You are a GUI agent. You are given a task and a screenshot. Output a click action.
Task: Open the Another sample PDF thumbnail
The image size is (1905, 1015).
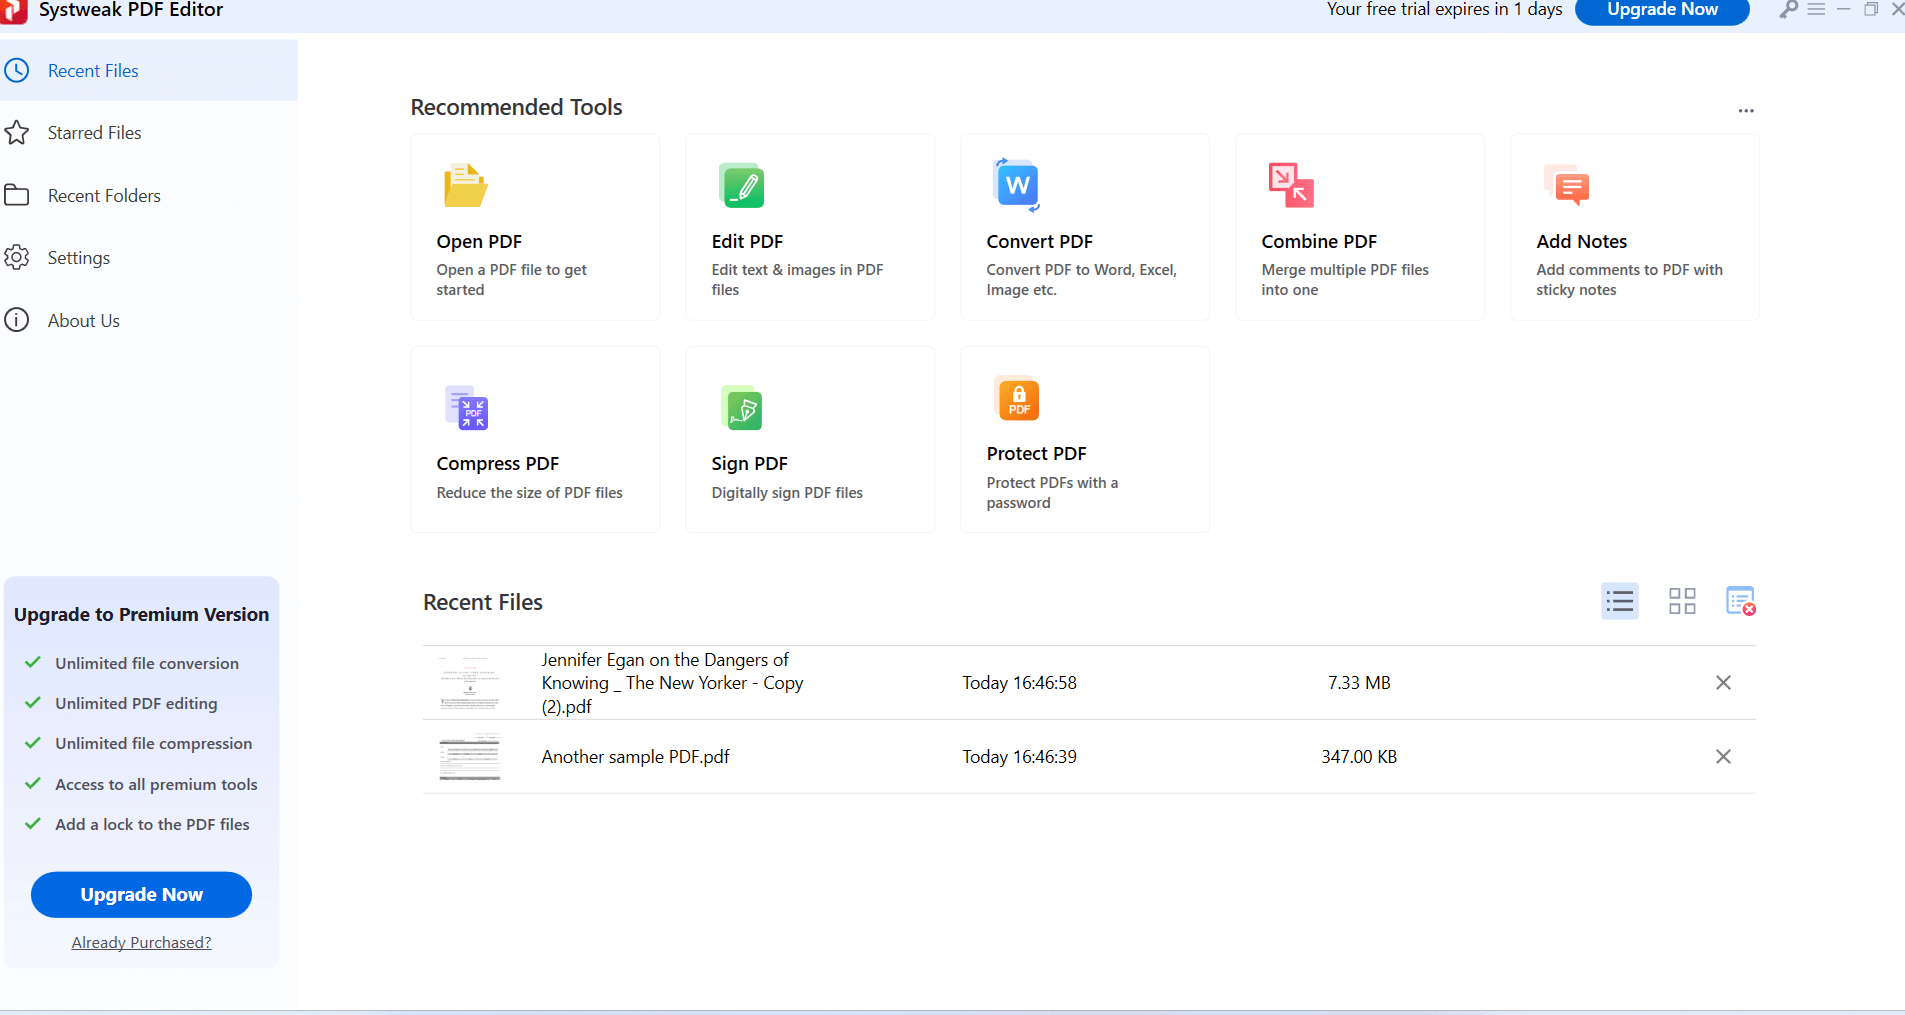tap(470, 758)
